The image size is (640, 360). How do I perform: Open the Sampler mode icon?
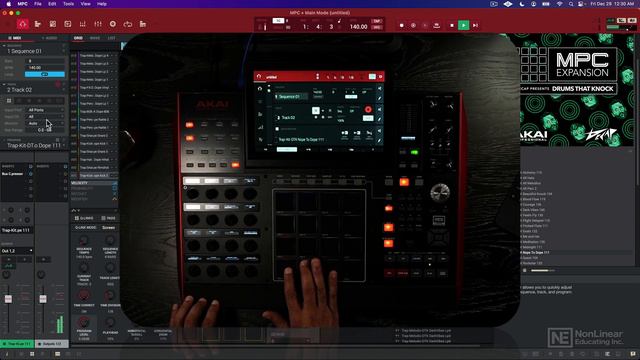[x=113, y=24]
